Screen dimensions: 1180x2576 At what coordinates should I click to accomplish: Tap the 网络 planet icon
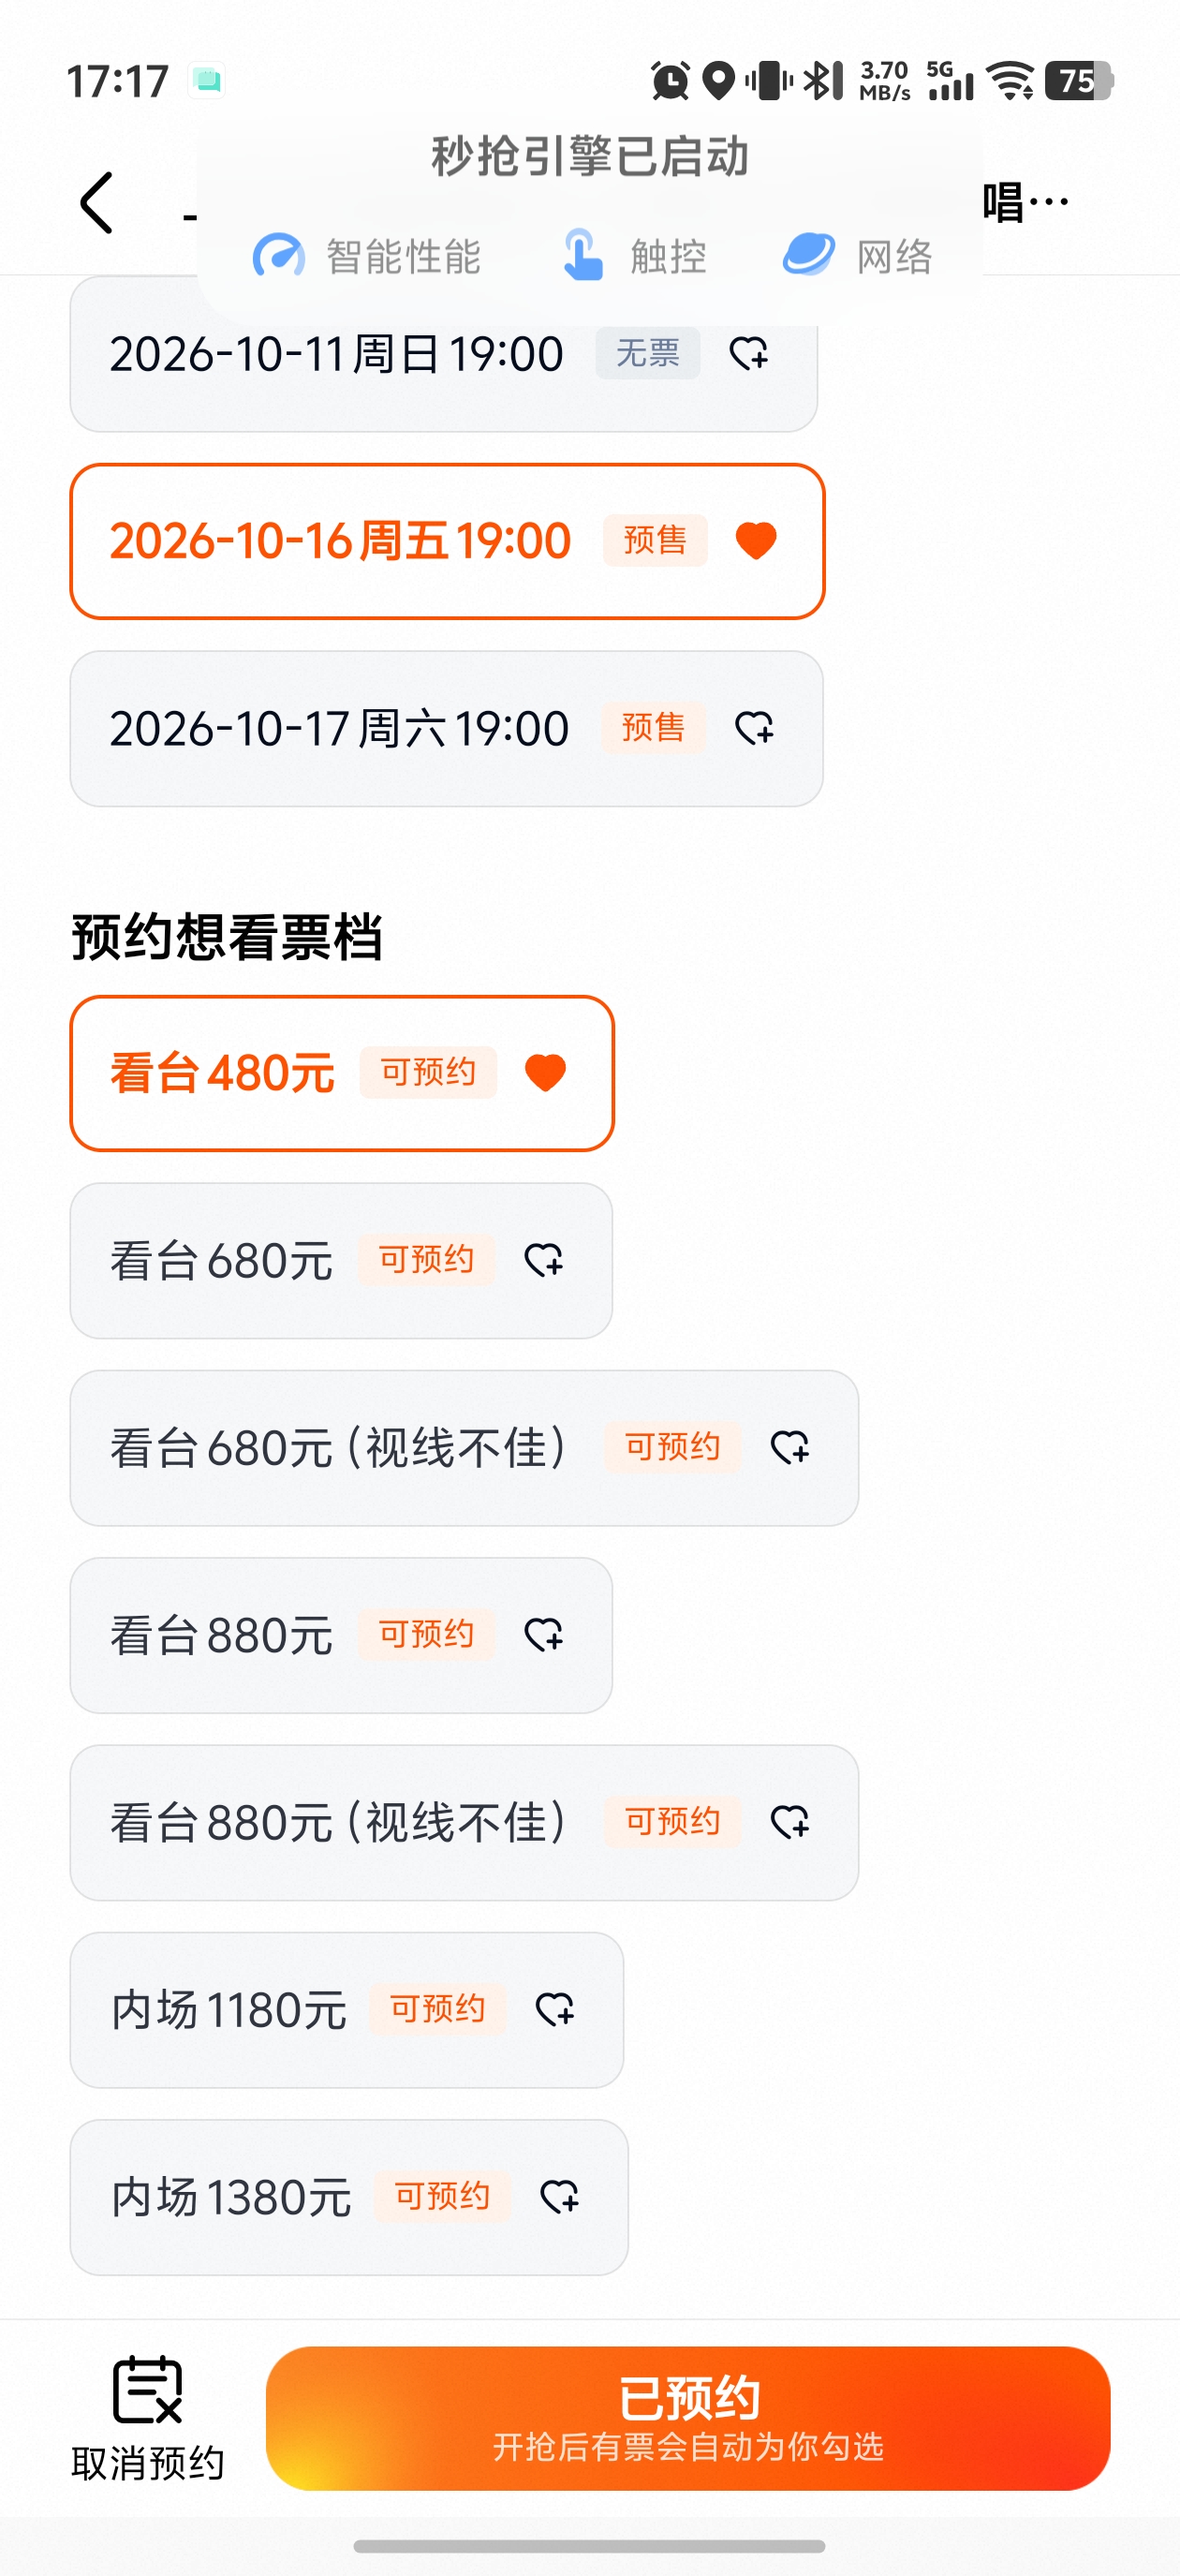coord(808,254)
